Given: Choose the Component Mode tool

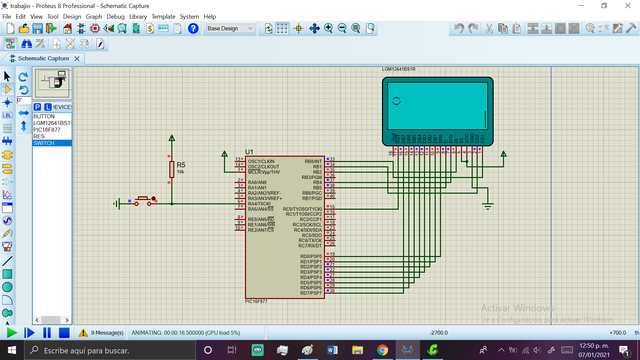Looking at the screenshot, I should click(x=7, y=89).
